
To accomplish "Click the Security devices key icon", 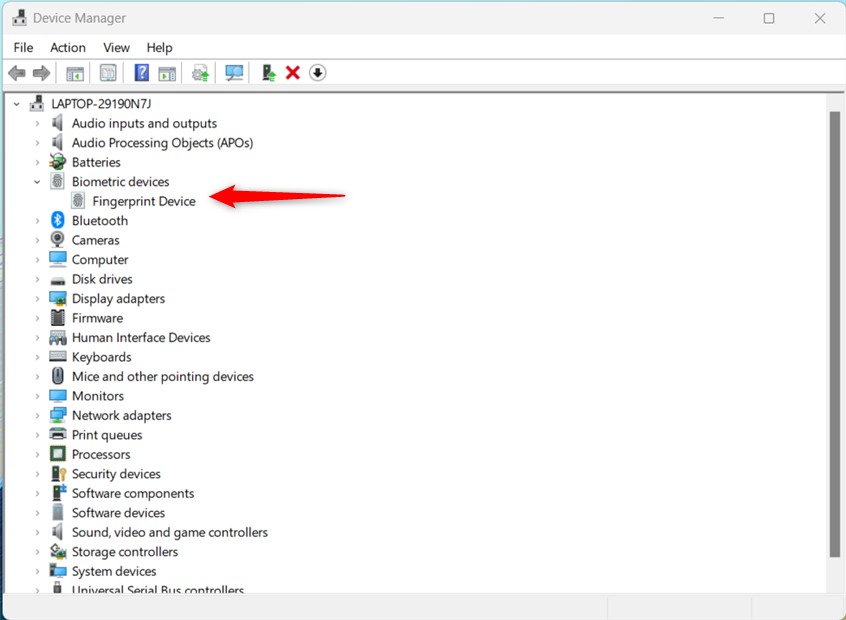I will tap(58, 473).
